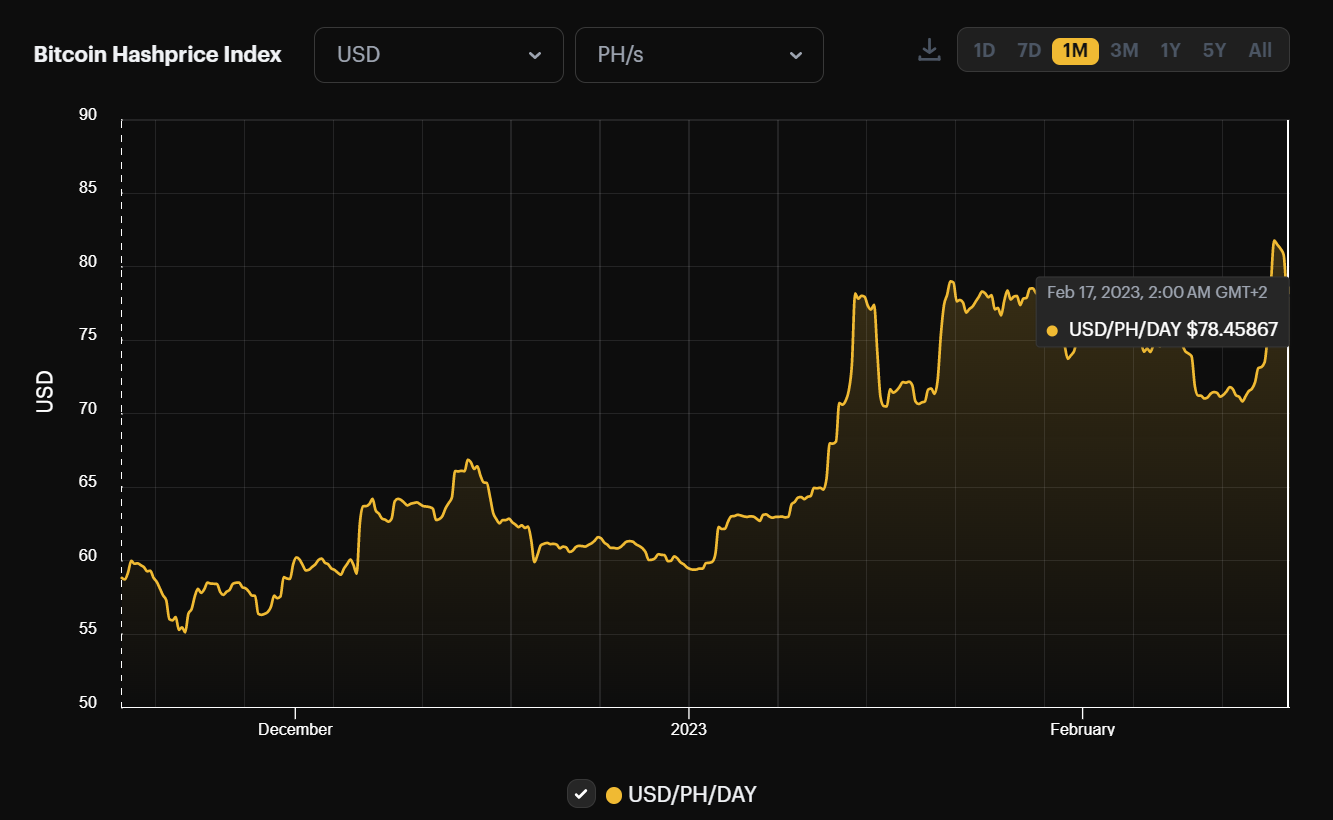Open the USD currency dropdown
The image size is (1333, 820).
coord(438,55)
